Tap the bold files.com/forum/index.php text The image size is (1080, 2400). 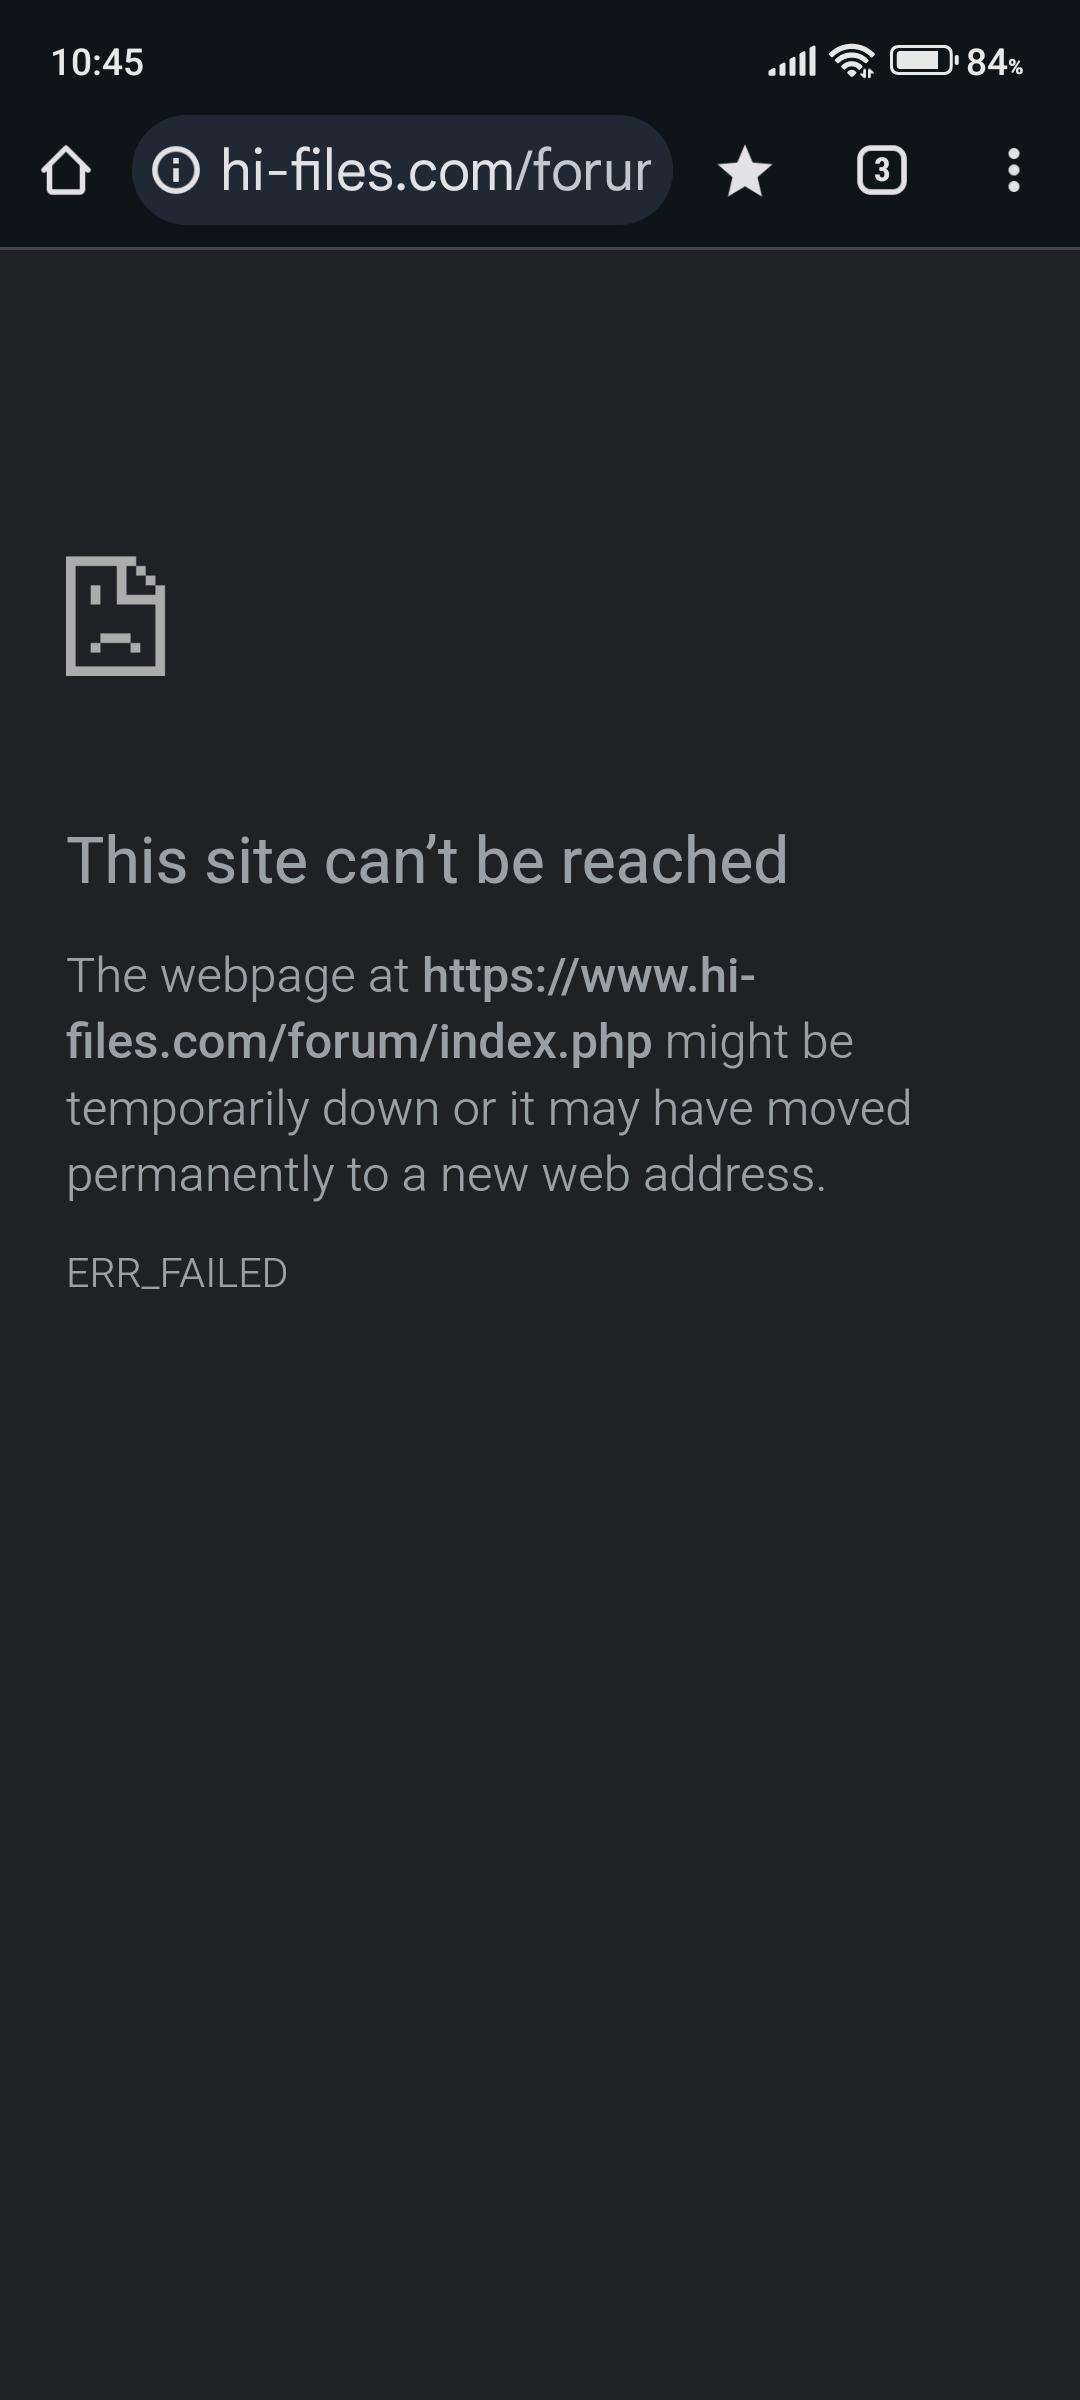pyautogui.click(x=359, y=1042)
